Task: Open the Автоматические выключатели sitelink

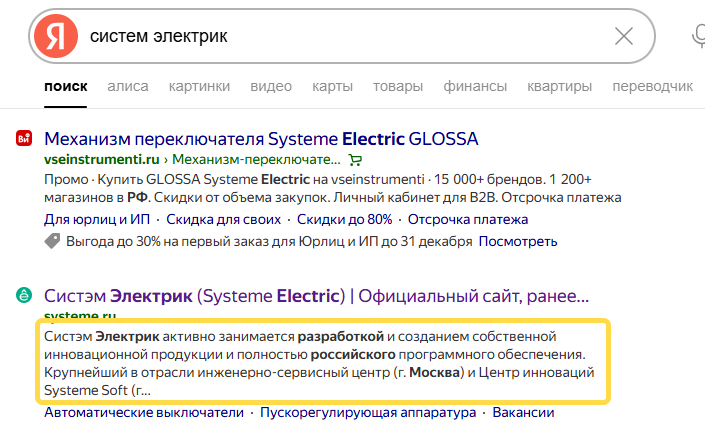Action: coord(144,412)
